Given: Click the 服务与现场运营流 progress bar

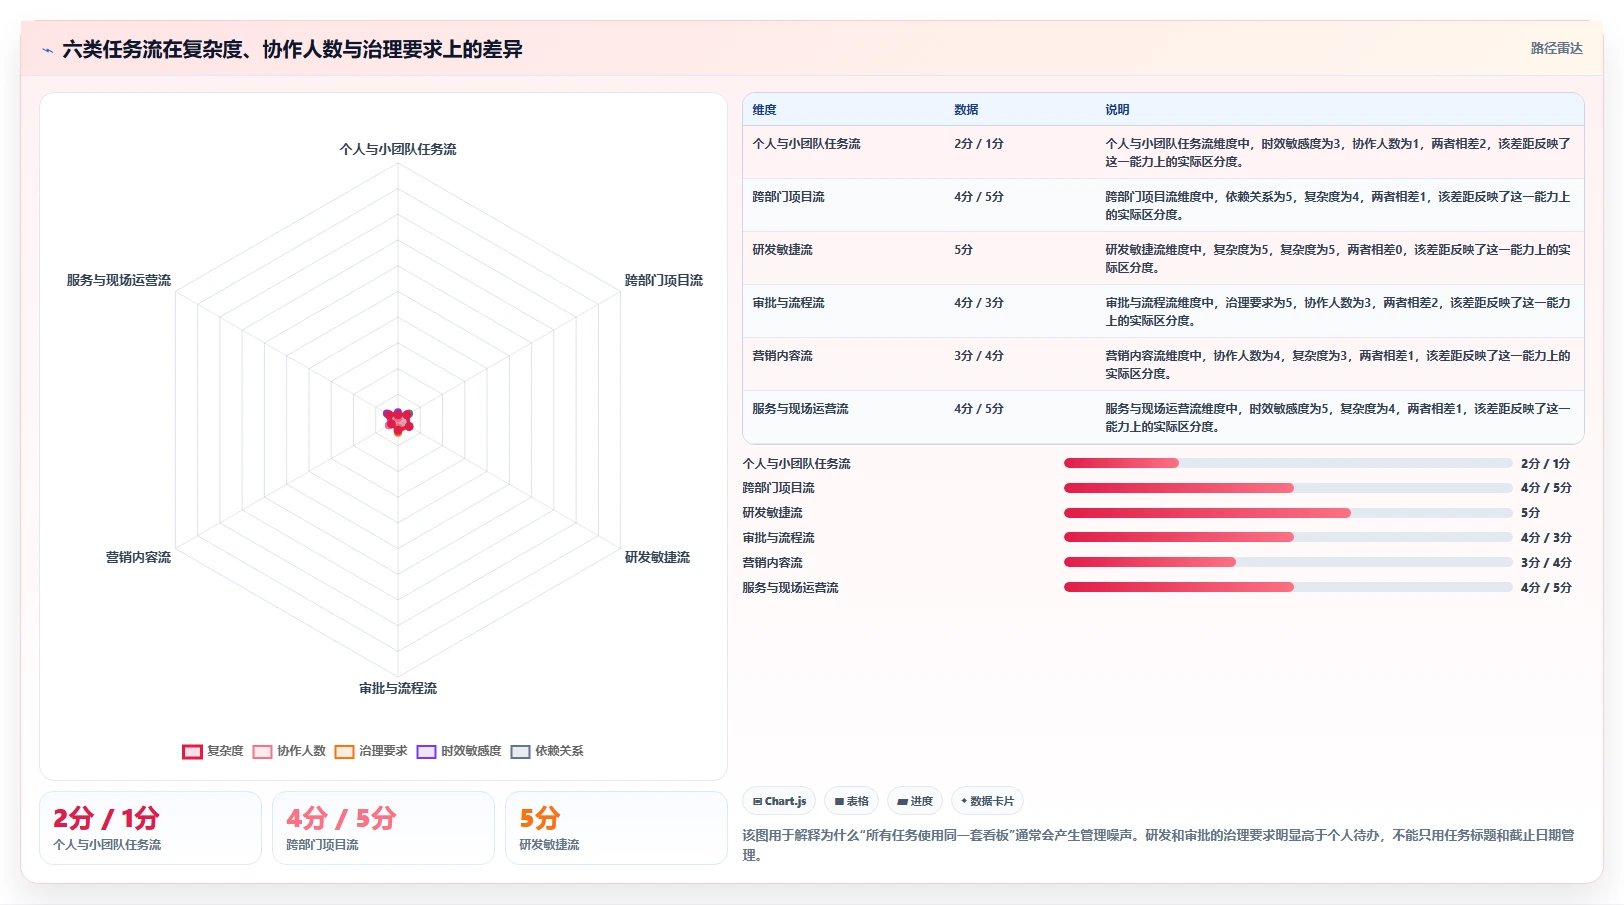Looking at the screenshot, I should [x=1288, y=587].
